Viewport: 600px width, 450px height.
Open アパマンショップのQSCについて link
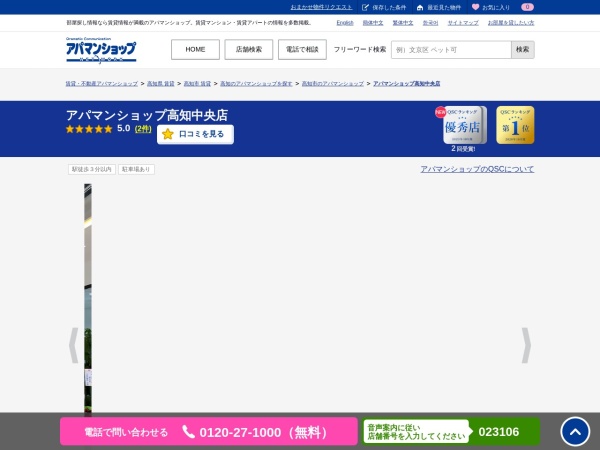pyautogui.click(x=477, y=169)
